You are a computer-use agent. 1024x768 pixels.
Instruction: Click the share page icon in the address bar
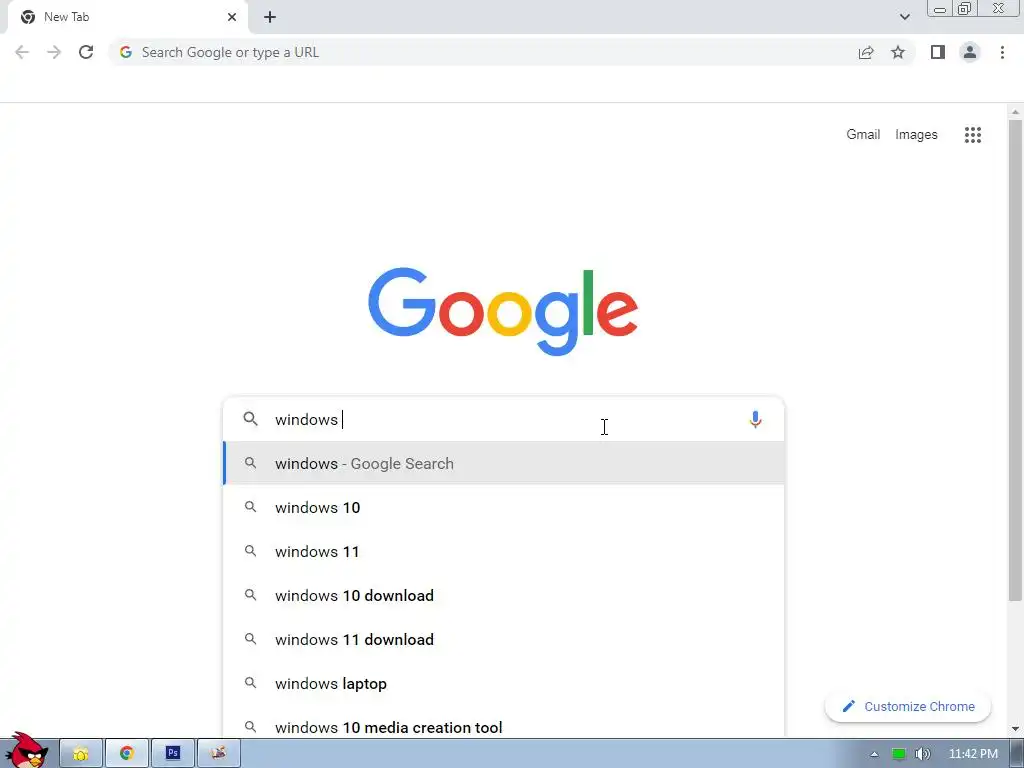point(866,52)
